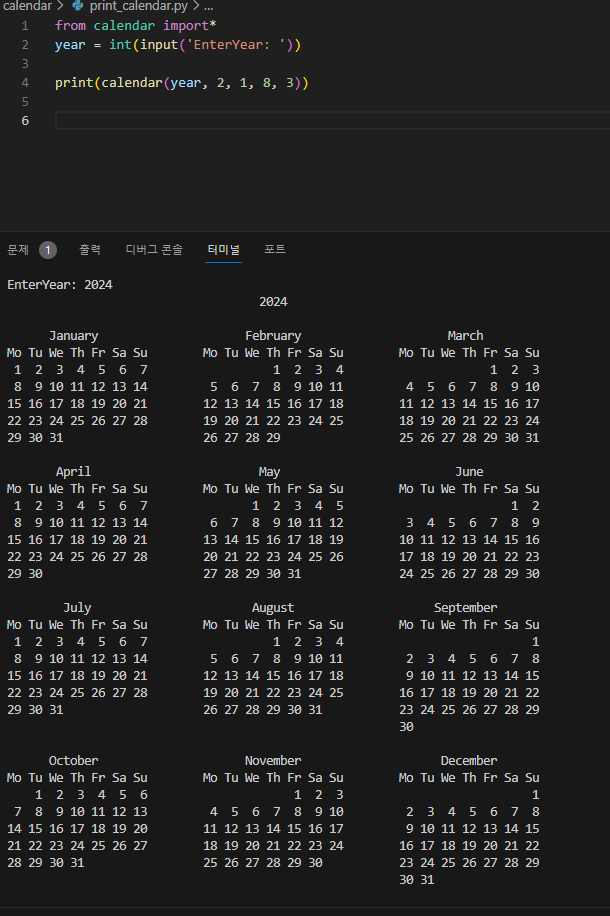
Task: Click the October month heading
Action: click(x=74, y=761)
